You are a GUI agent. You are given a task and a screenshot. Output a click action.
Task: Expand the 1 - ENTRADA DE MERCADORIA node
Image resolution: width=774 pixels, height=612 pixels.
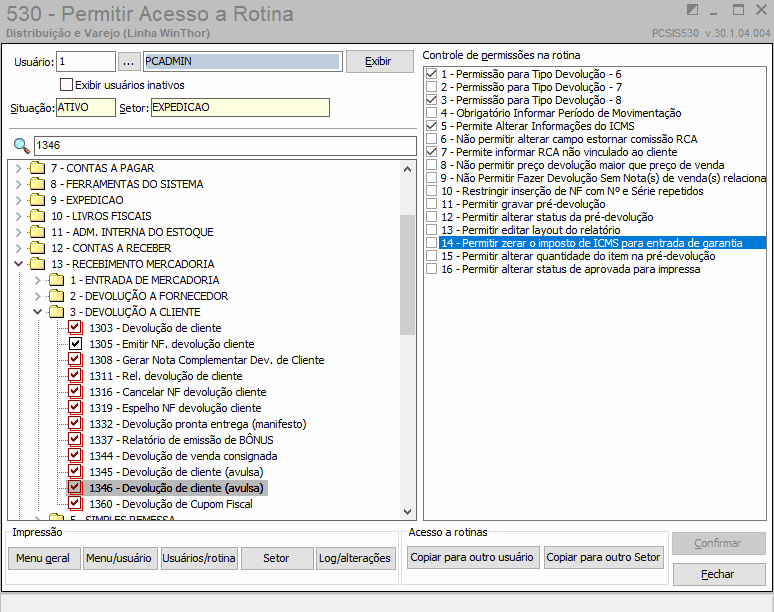pyautogui.click(x=38, y=280)
